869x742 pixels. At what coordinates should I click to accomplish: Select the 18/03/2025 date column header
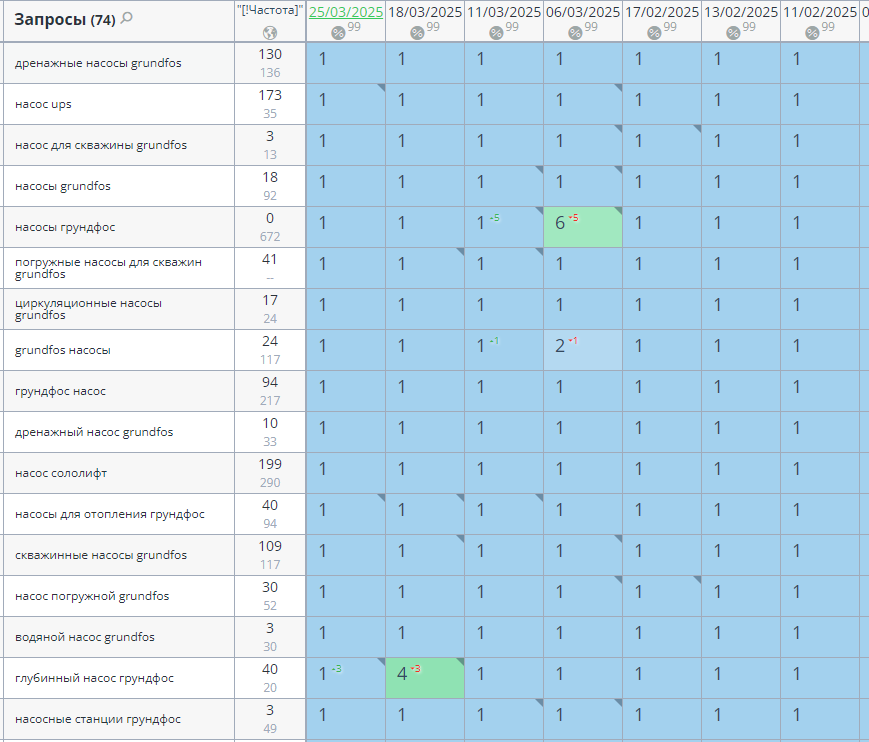pyautogui.click(x=425, y=12)
